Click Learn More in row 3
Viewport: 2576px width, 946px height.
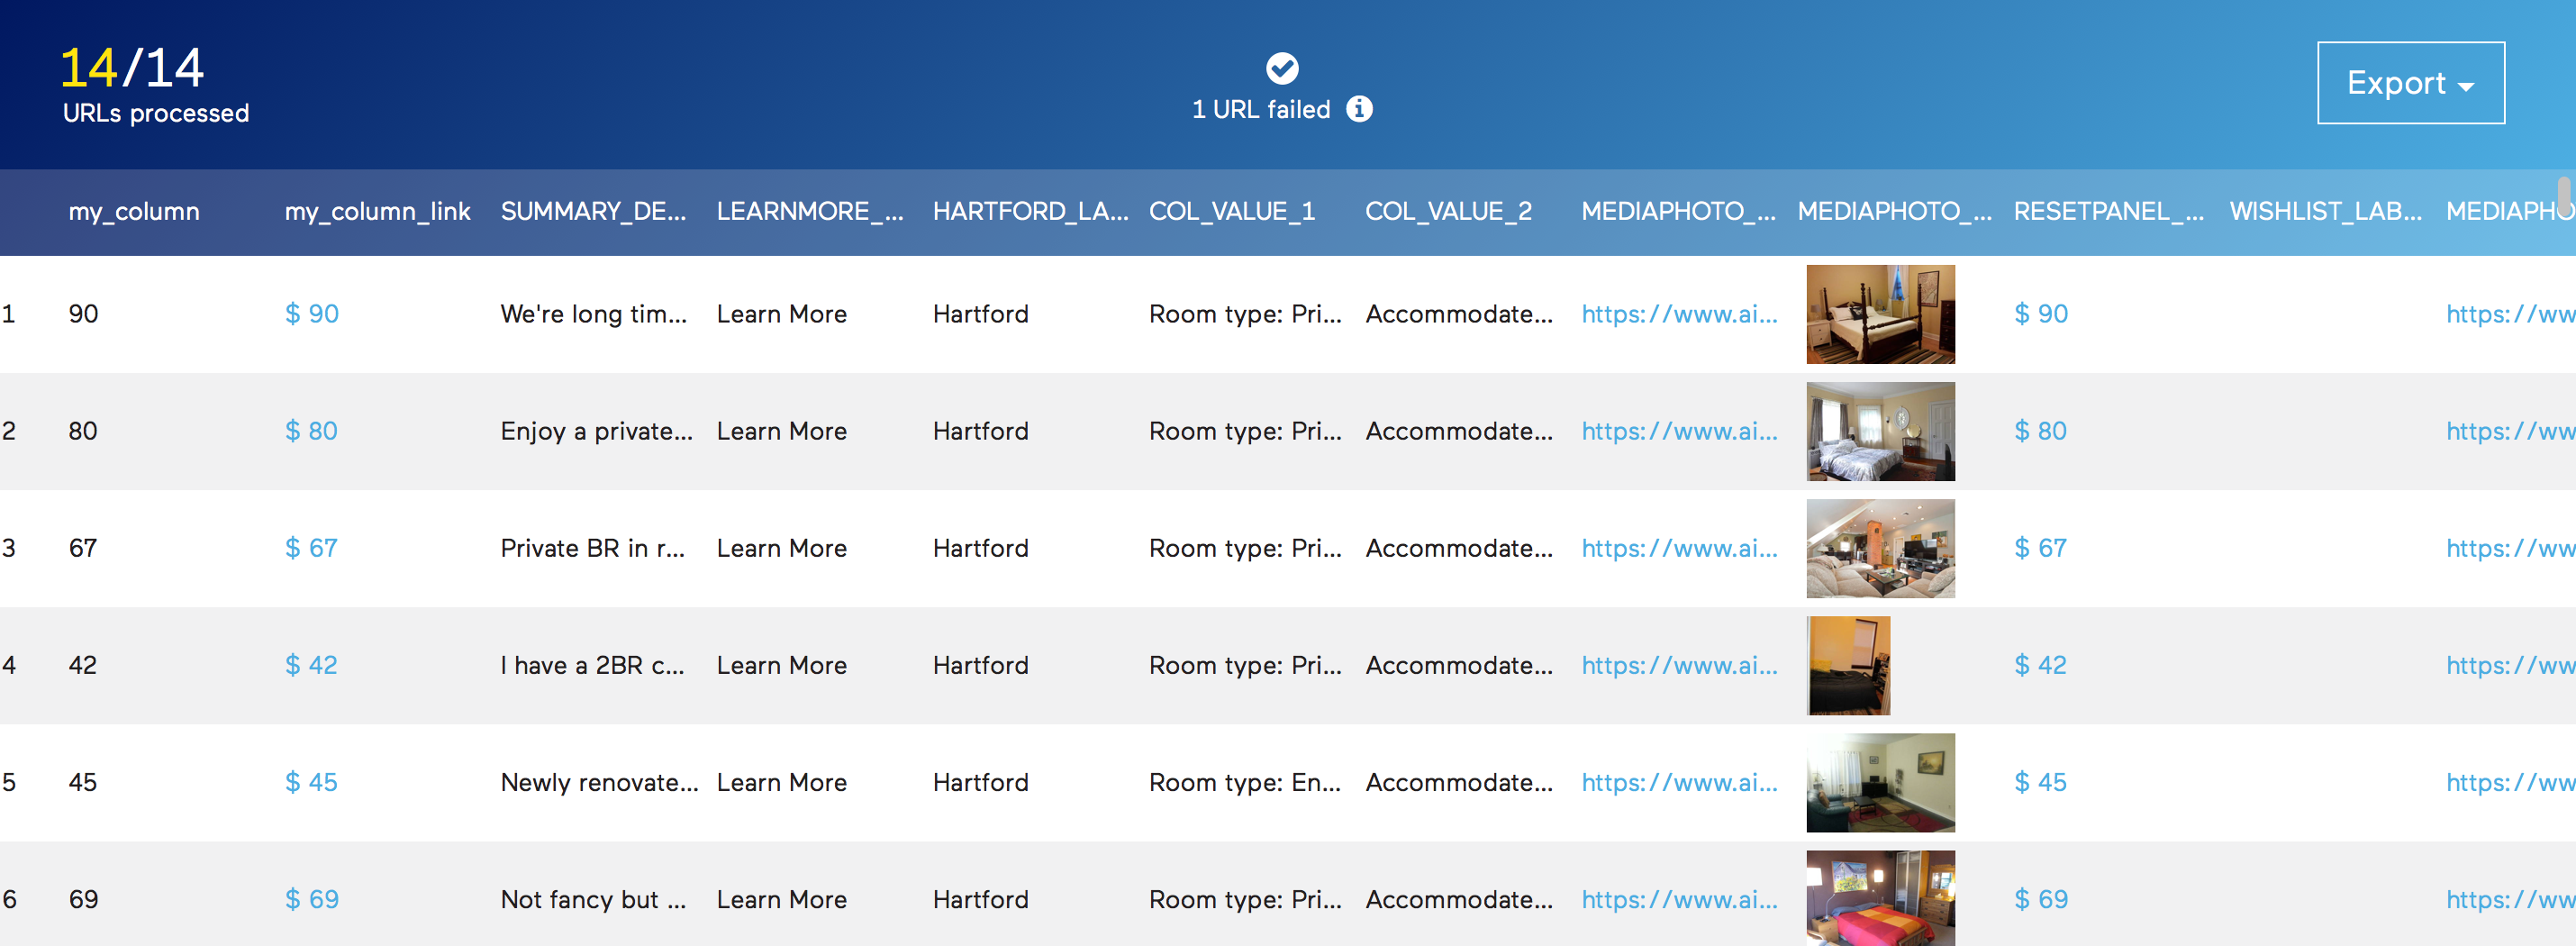(x=781, y=548)
